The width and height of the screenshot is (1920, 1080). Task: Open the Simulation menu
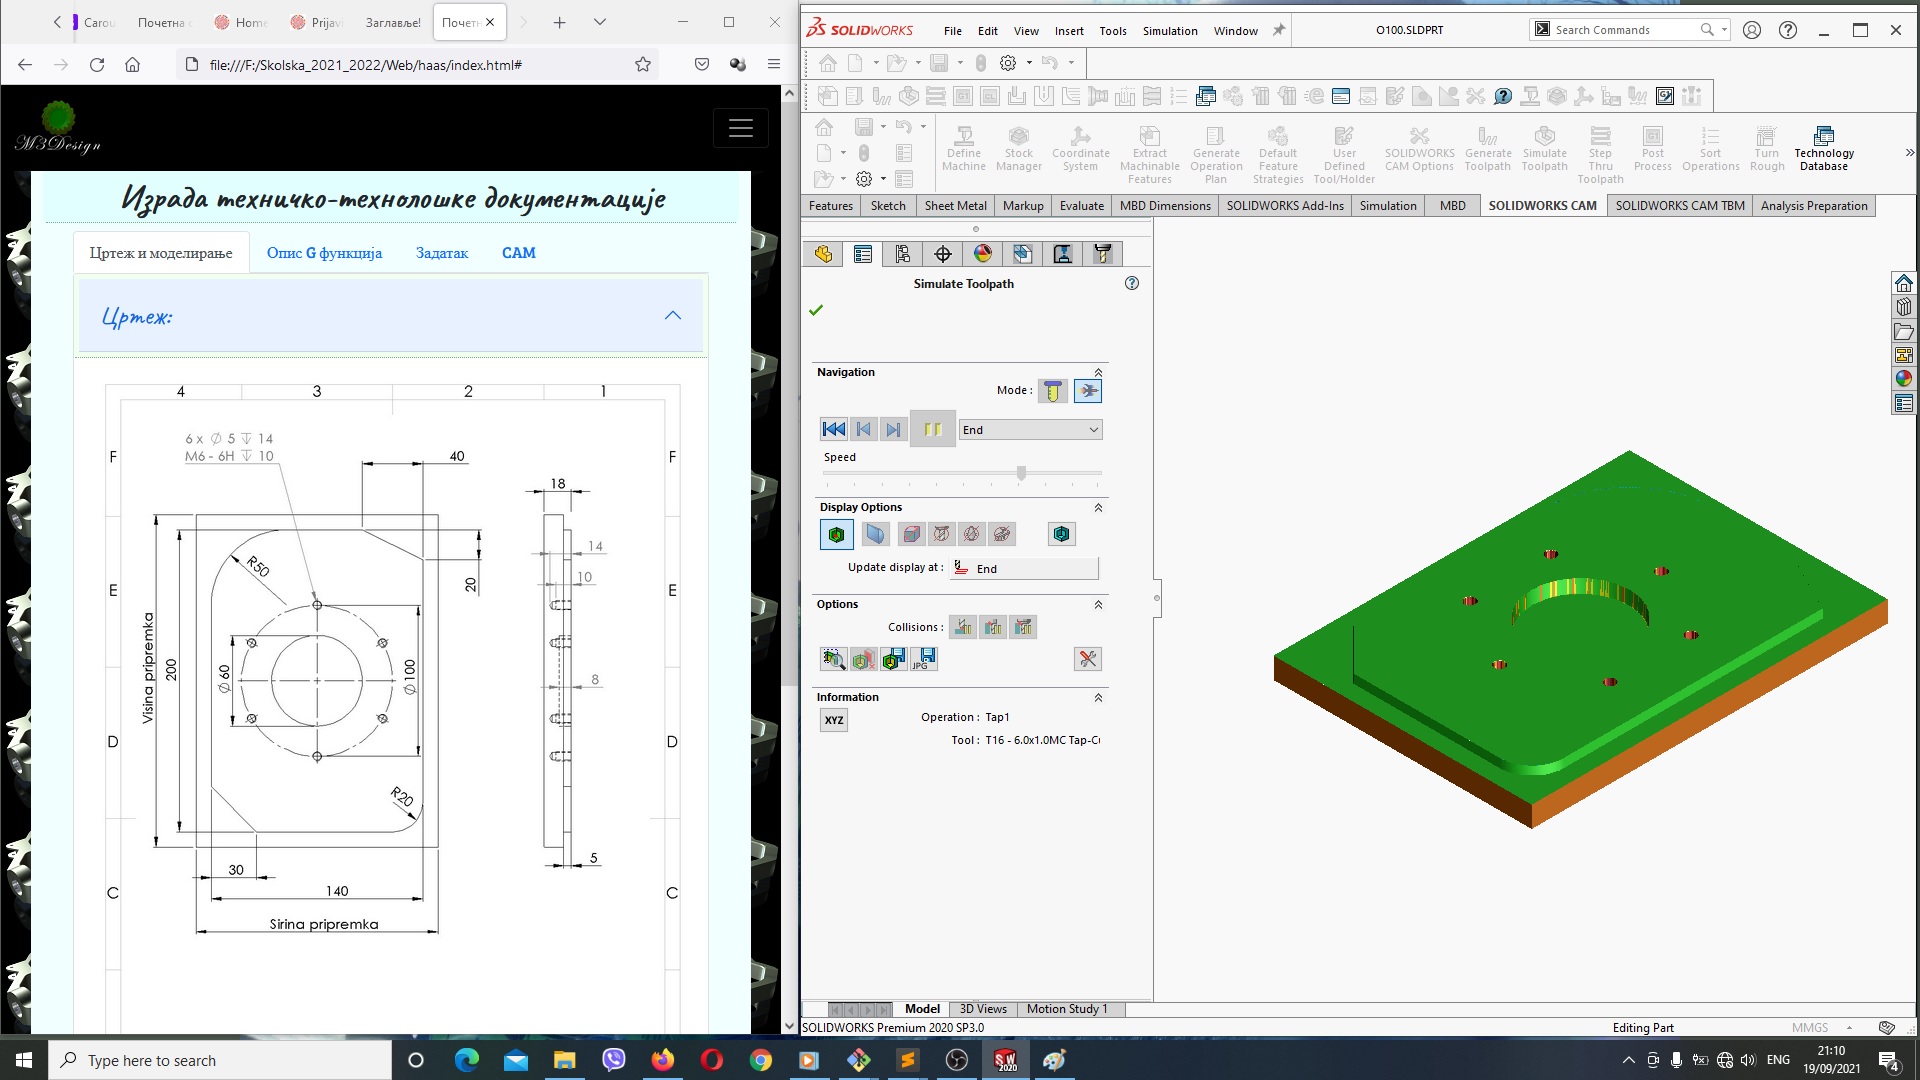point(1170,31)
